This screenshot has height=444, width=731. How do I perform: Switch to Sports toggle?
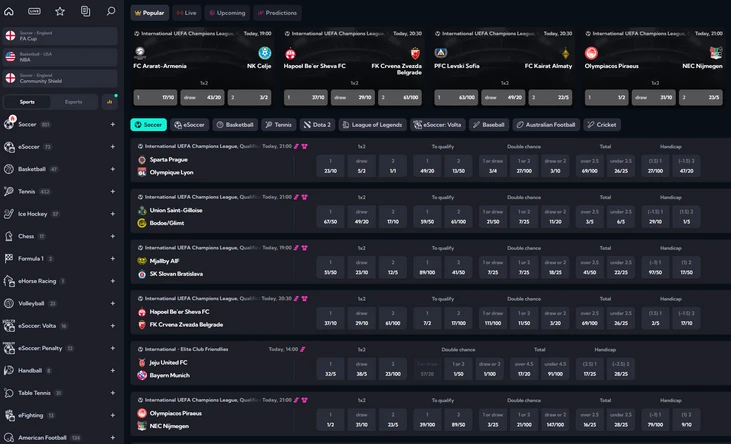pos(27,102)
